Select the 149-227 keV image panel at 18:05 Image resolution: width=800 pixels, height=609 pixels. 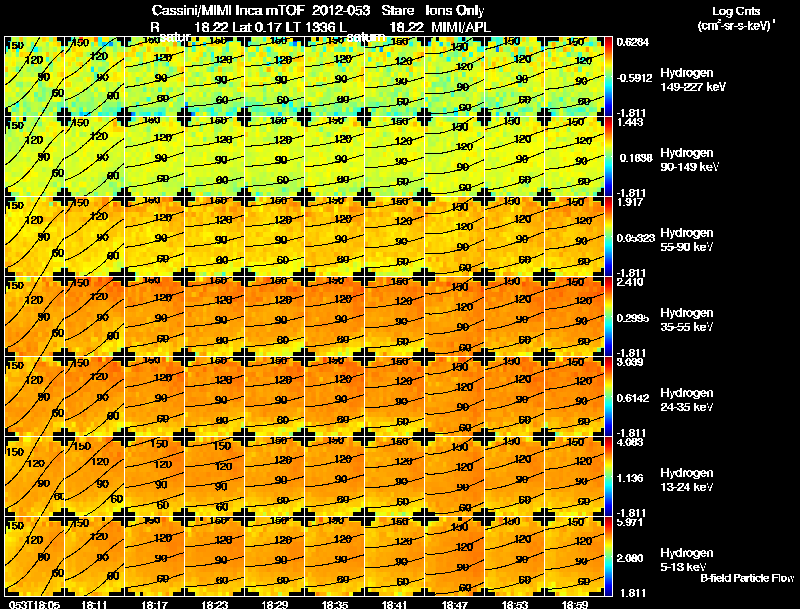pyautogui.click(x=35, y=77)
